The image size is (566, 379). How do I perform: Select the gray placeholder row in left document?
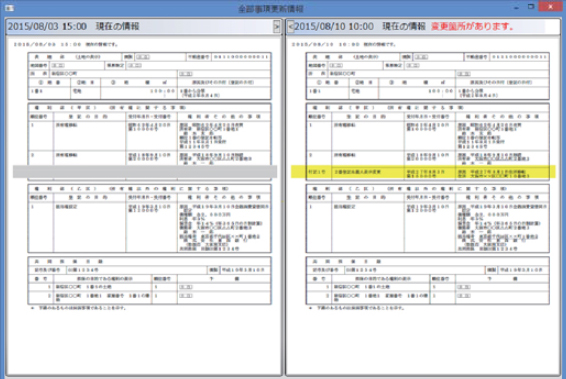[145, 171]
